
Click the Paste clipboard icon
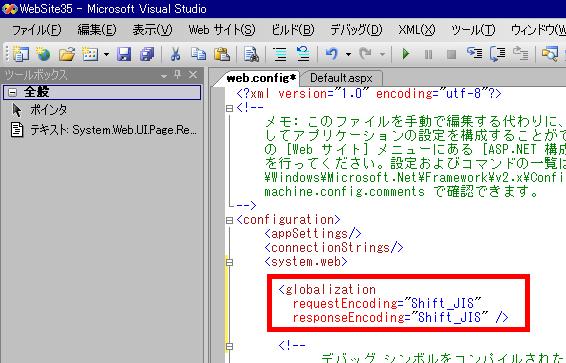pyautogui.click(x=222, y=54)
